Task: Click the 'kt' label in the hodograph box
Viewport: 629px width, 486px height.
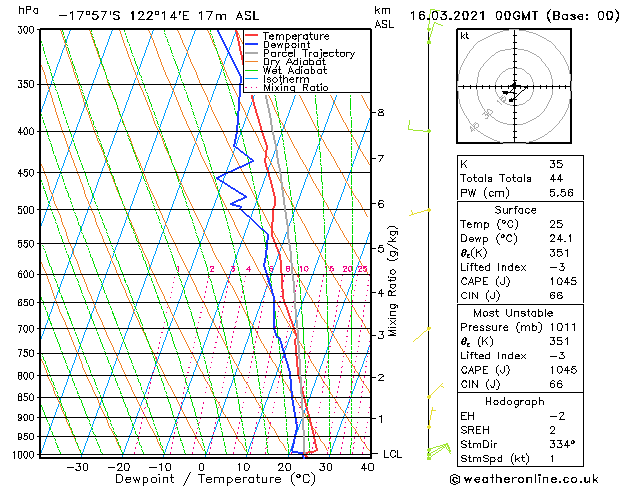Action: [x=465, y=36]
